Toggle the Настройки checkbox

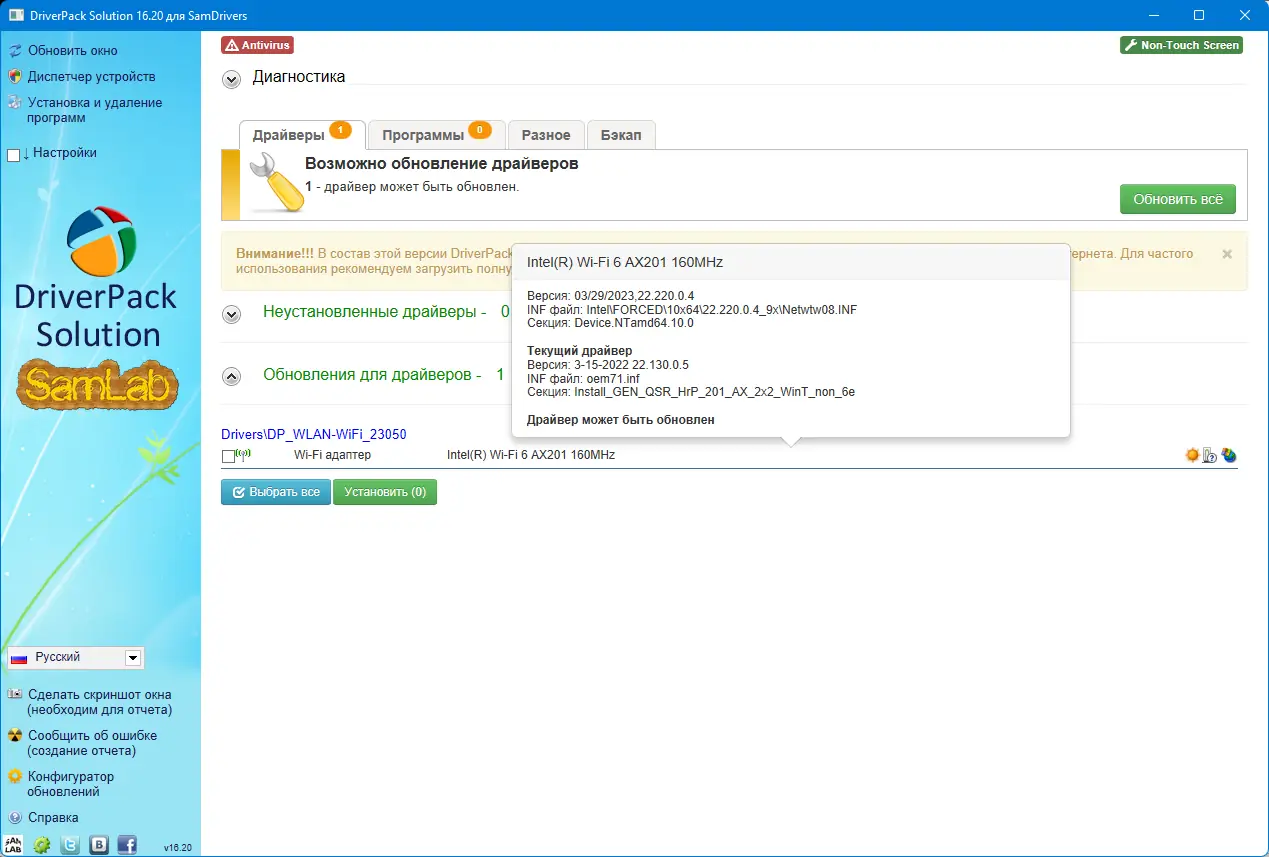tap(13, 154)
